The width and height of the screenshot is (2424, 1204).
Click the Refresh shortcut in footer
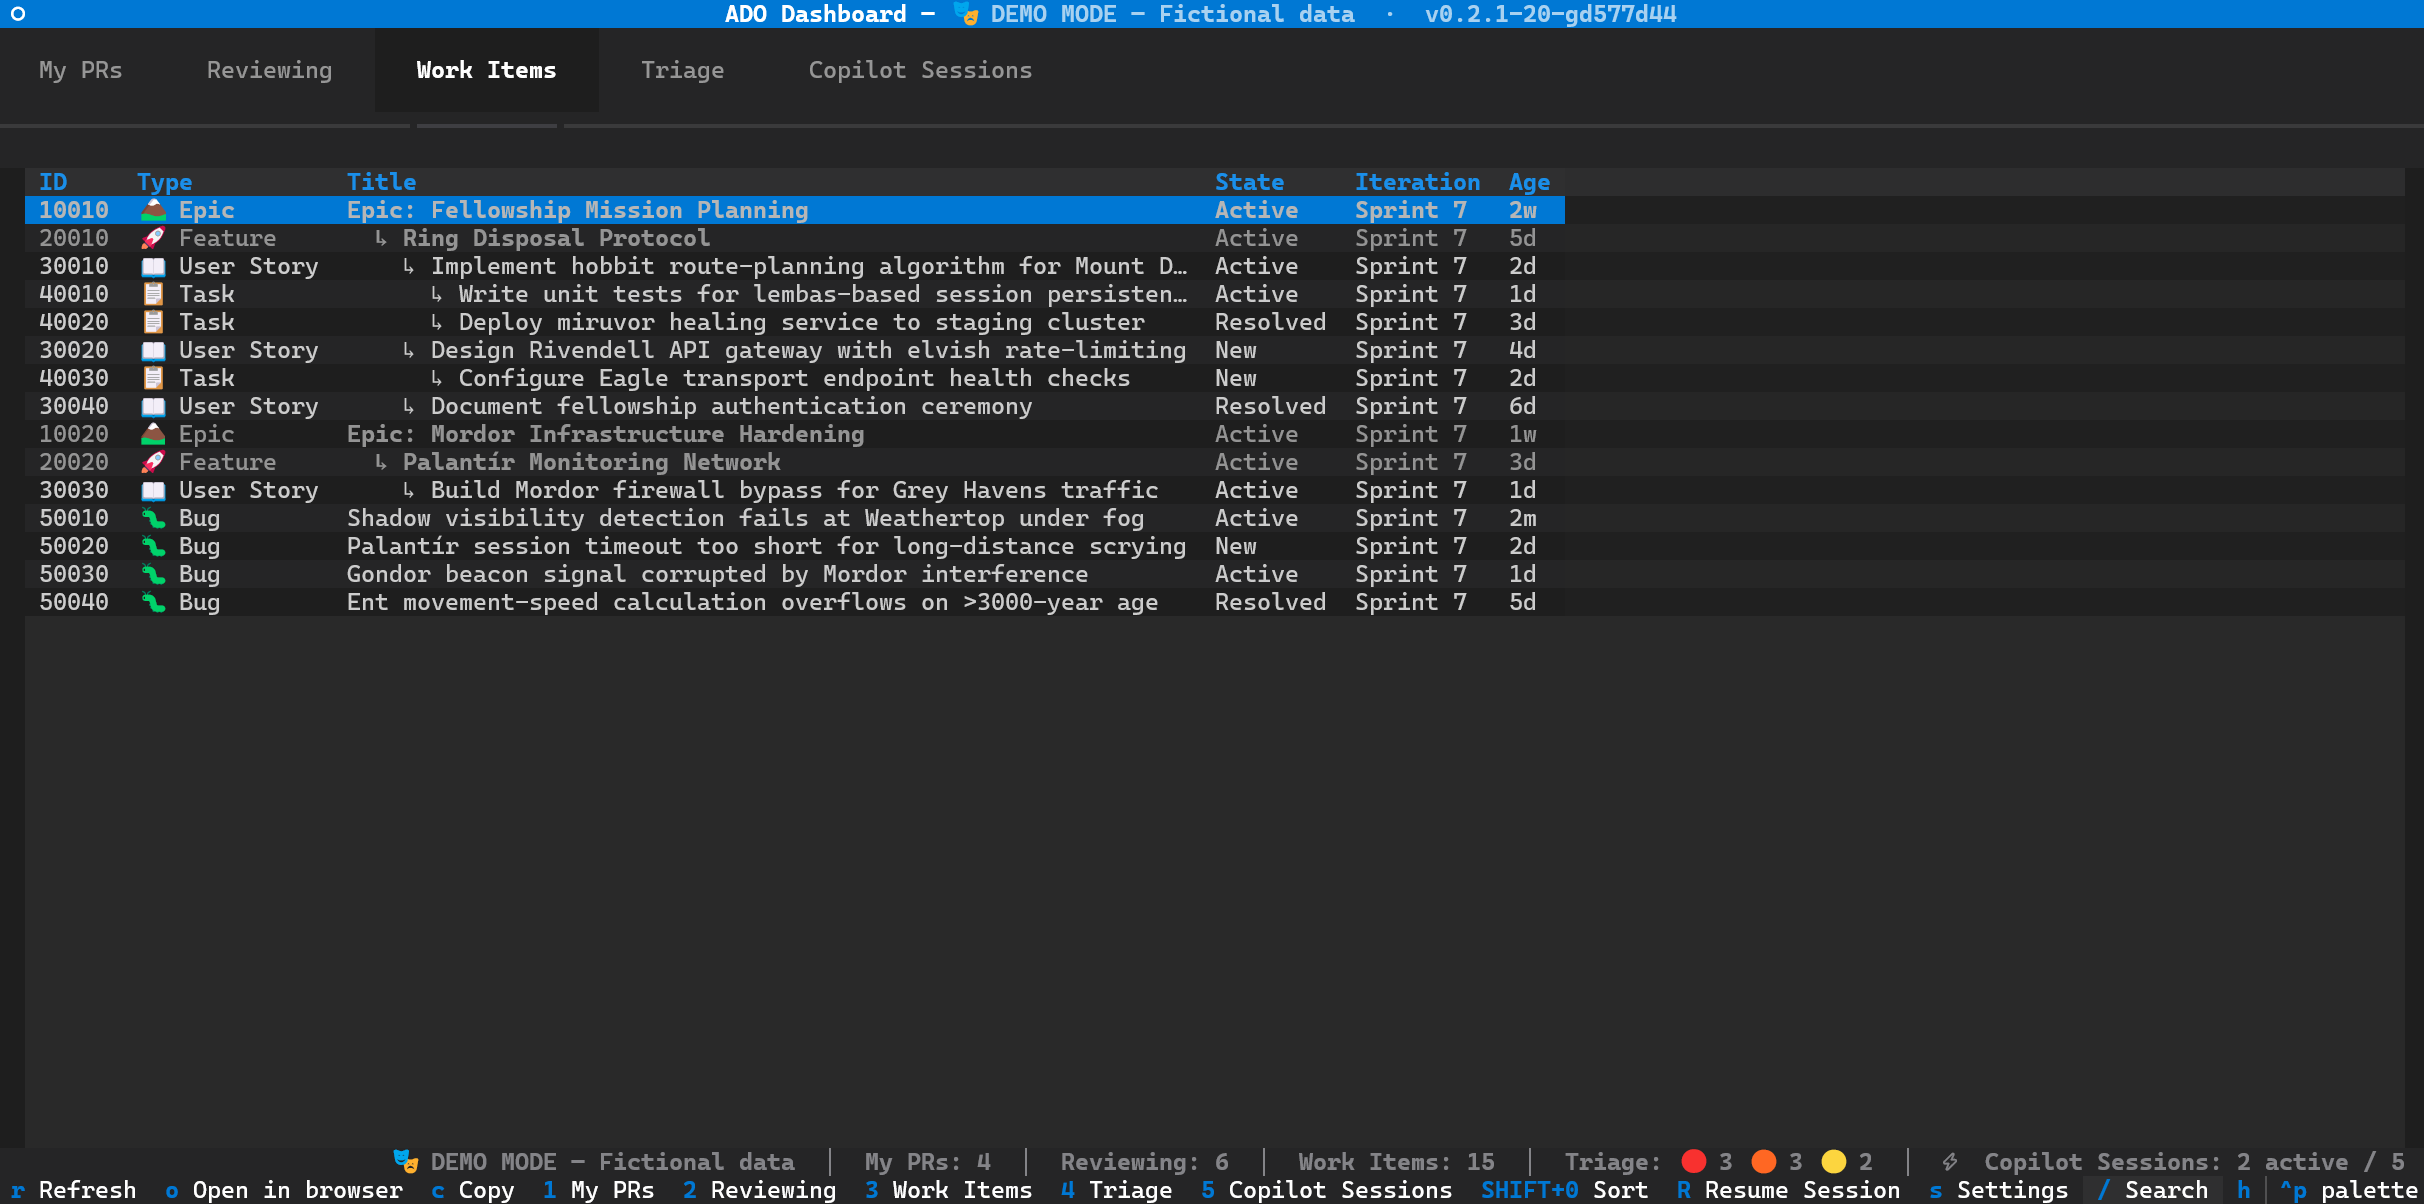(x=73, y=1190)
